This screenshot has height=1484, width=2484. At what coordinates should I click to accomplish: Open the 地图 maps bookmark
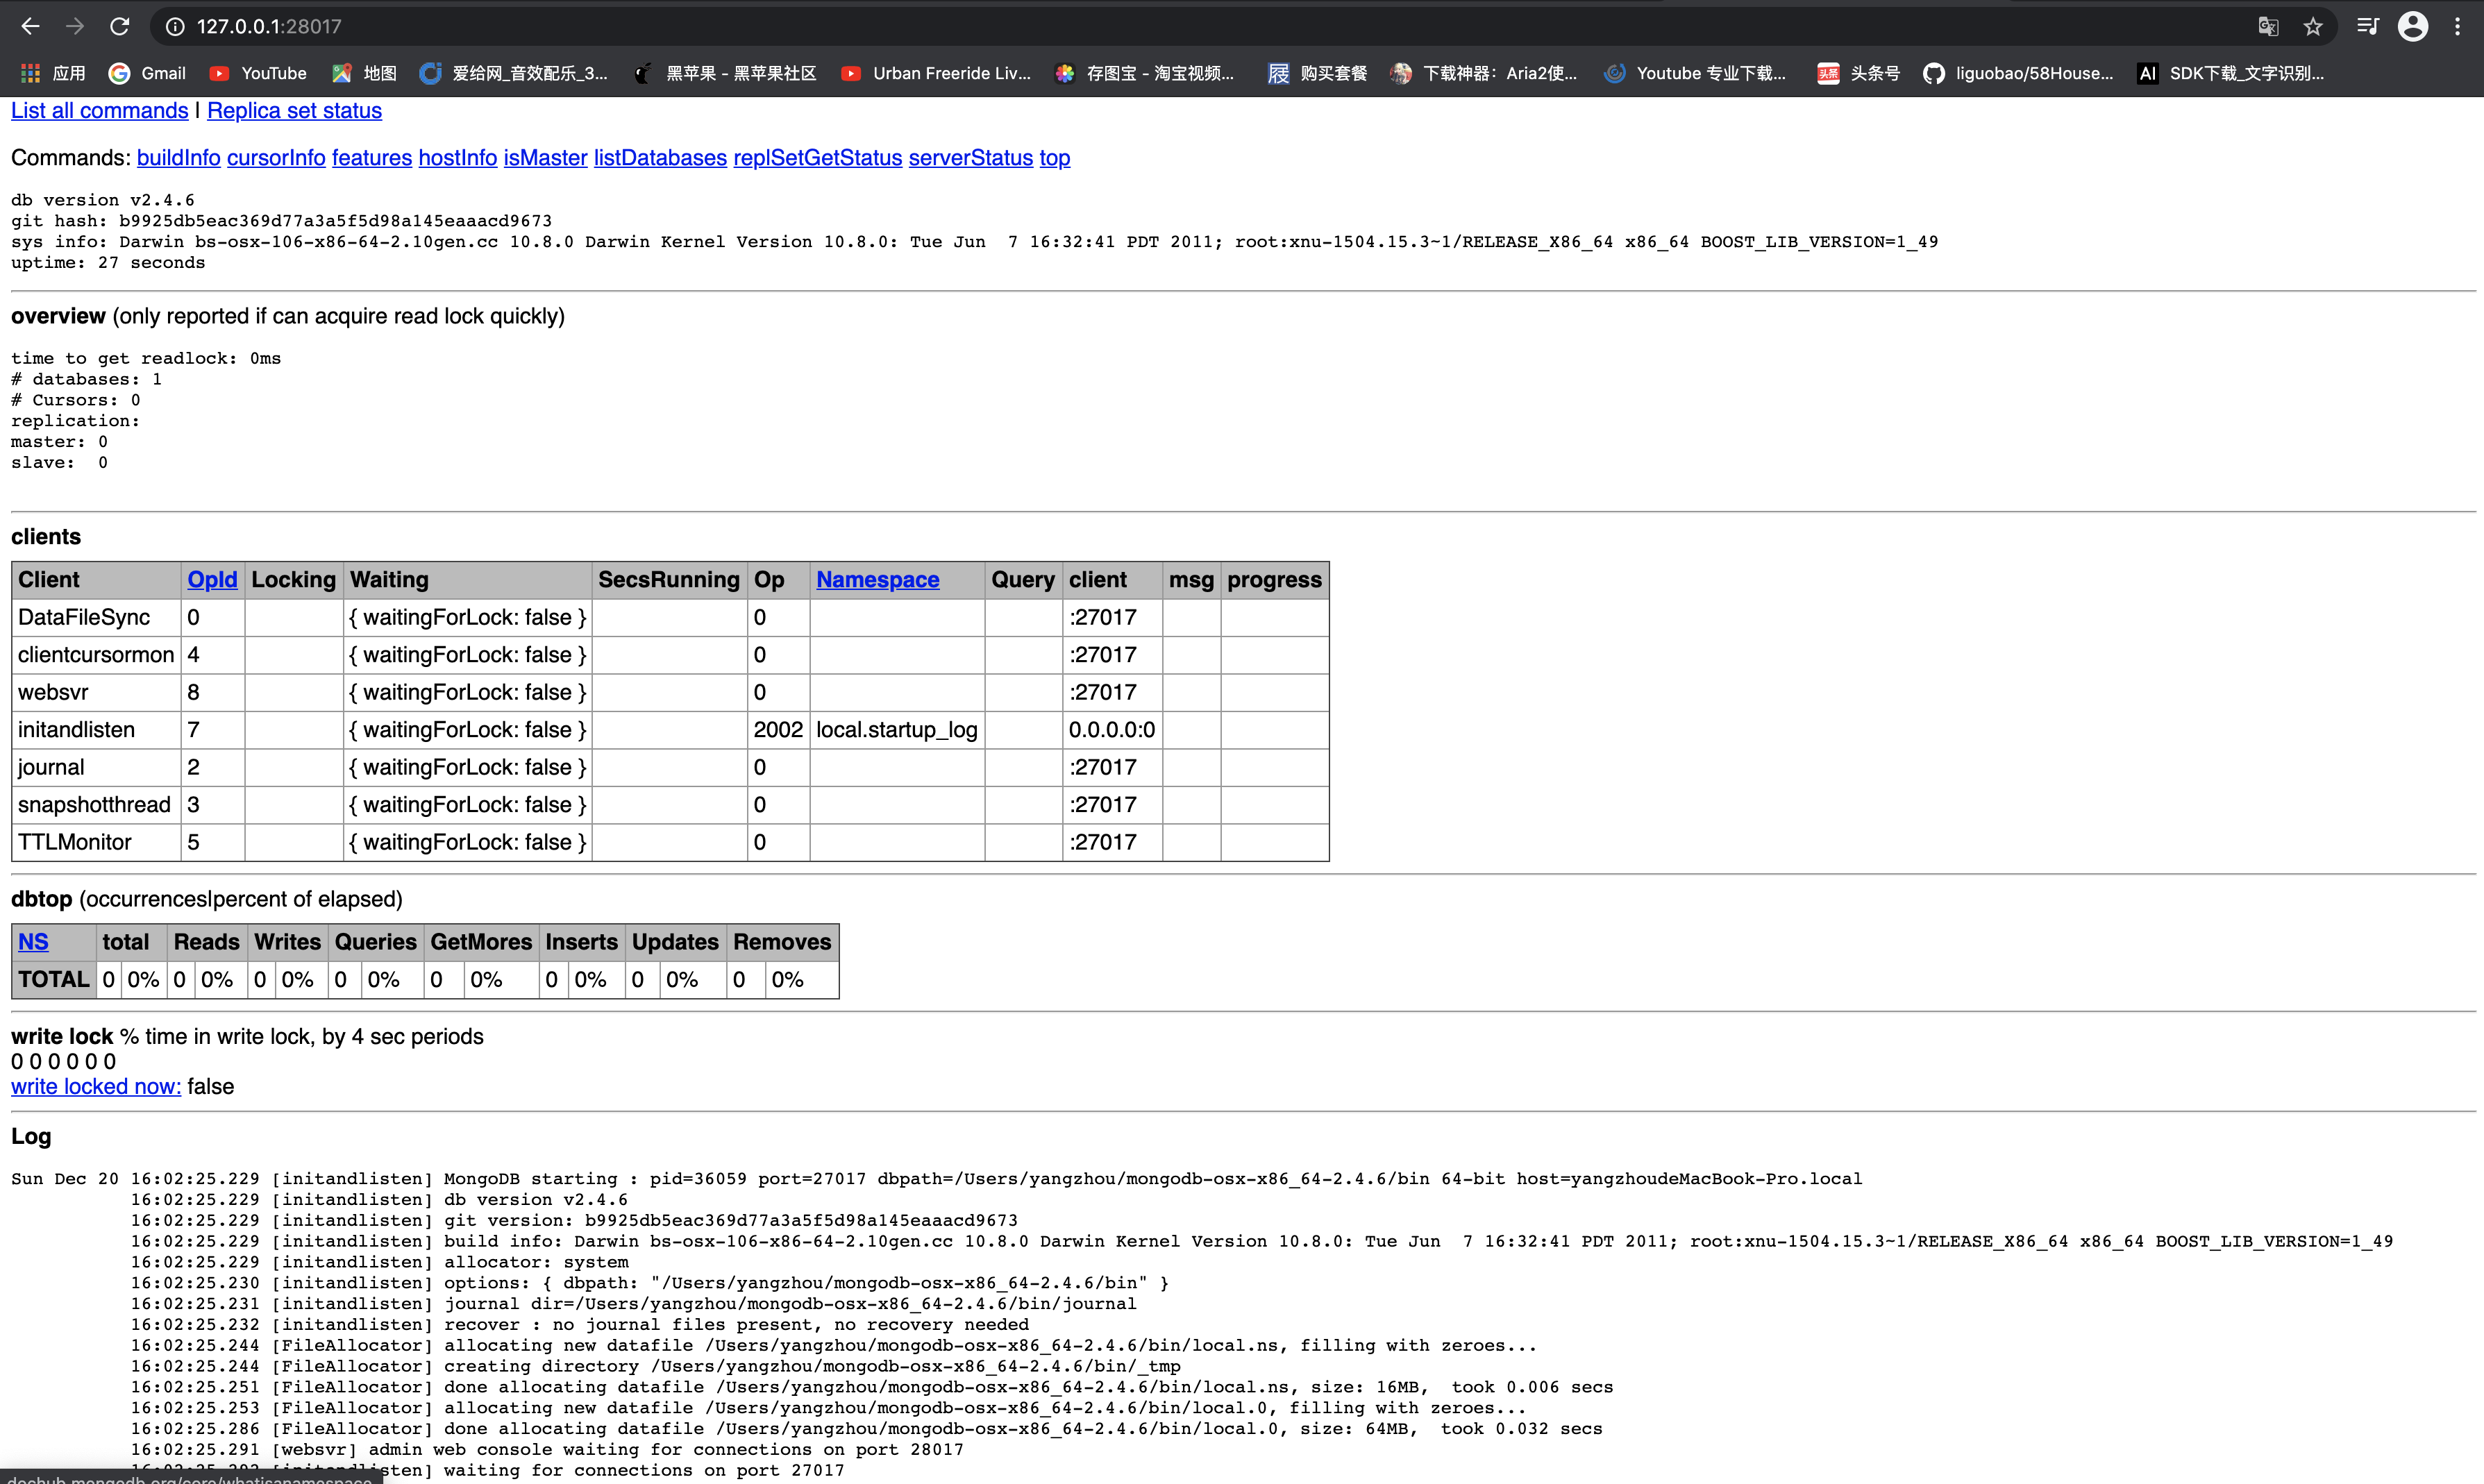point(363,73)
